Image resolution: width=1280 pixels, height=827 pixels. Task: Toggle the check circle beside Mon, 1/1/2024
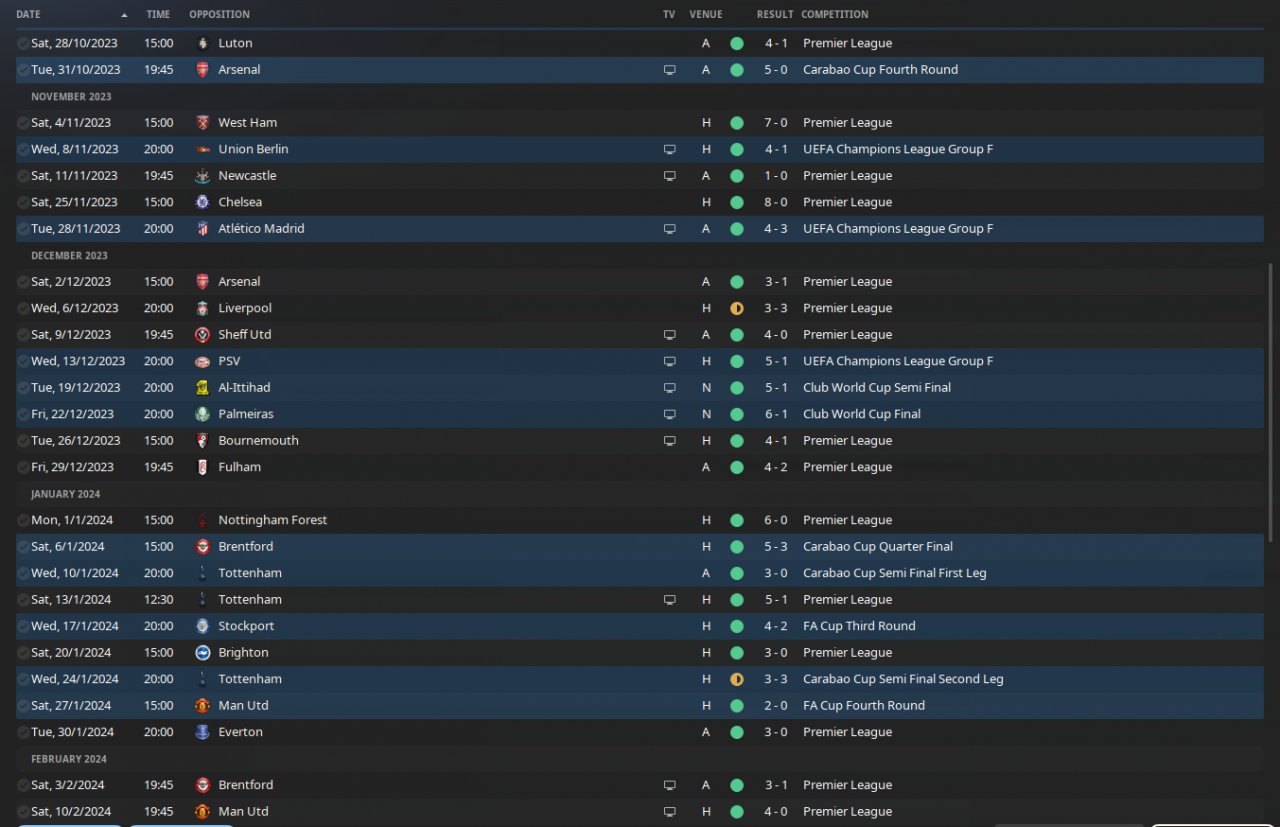(23, 520)
